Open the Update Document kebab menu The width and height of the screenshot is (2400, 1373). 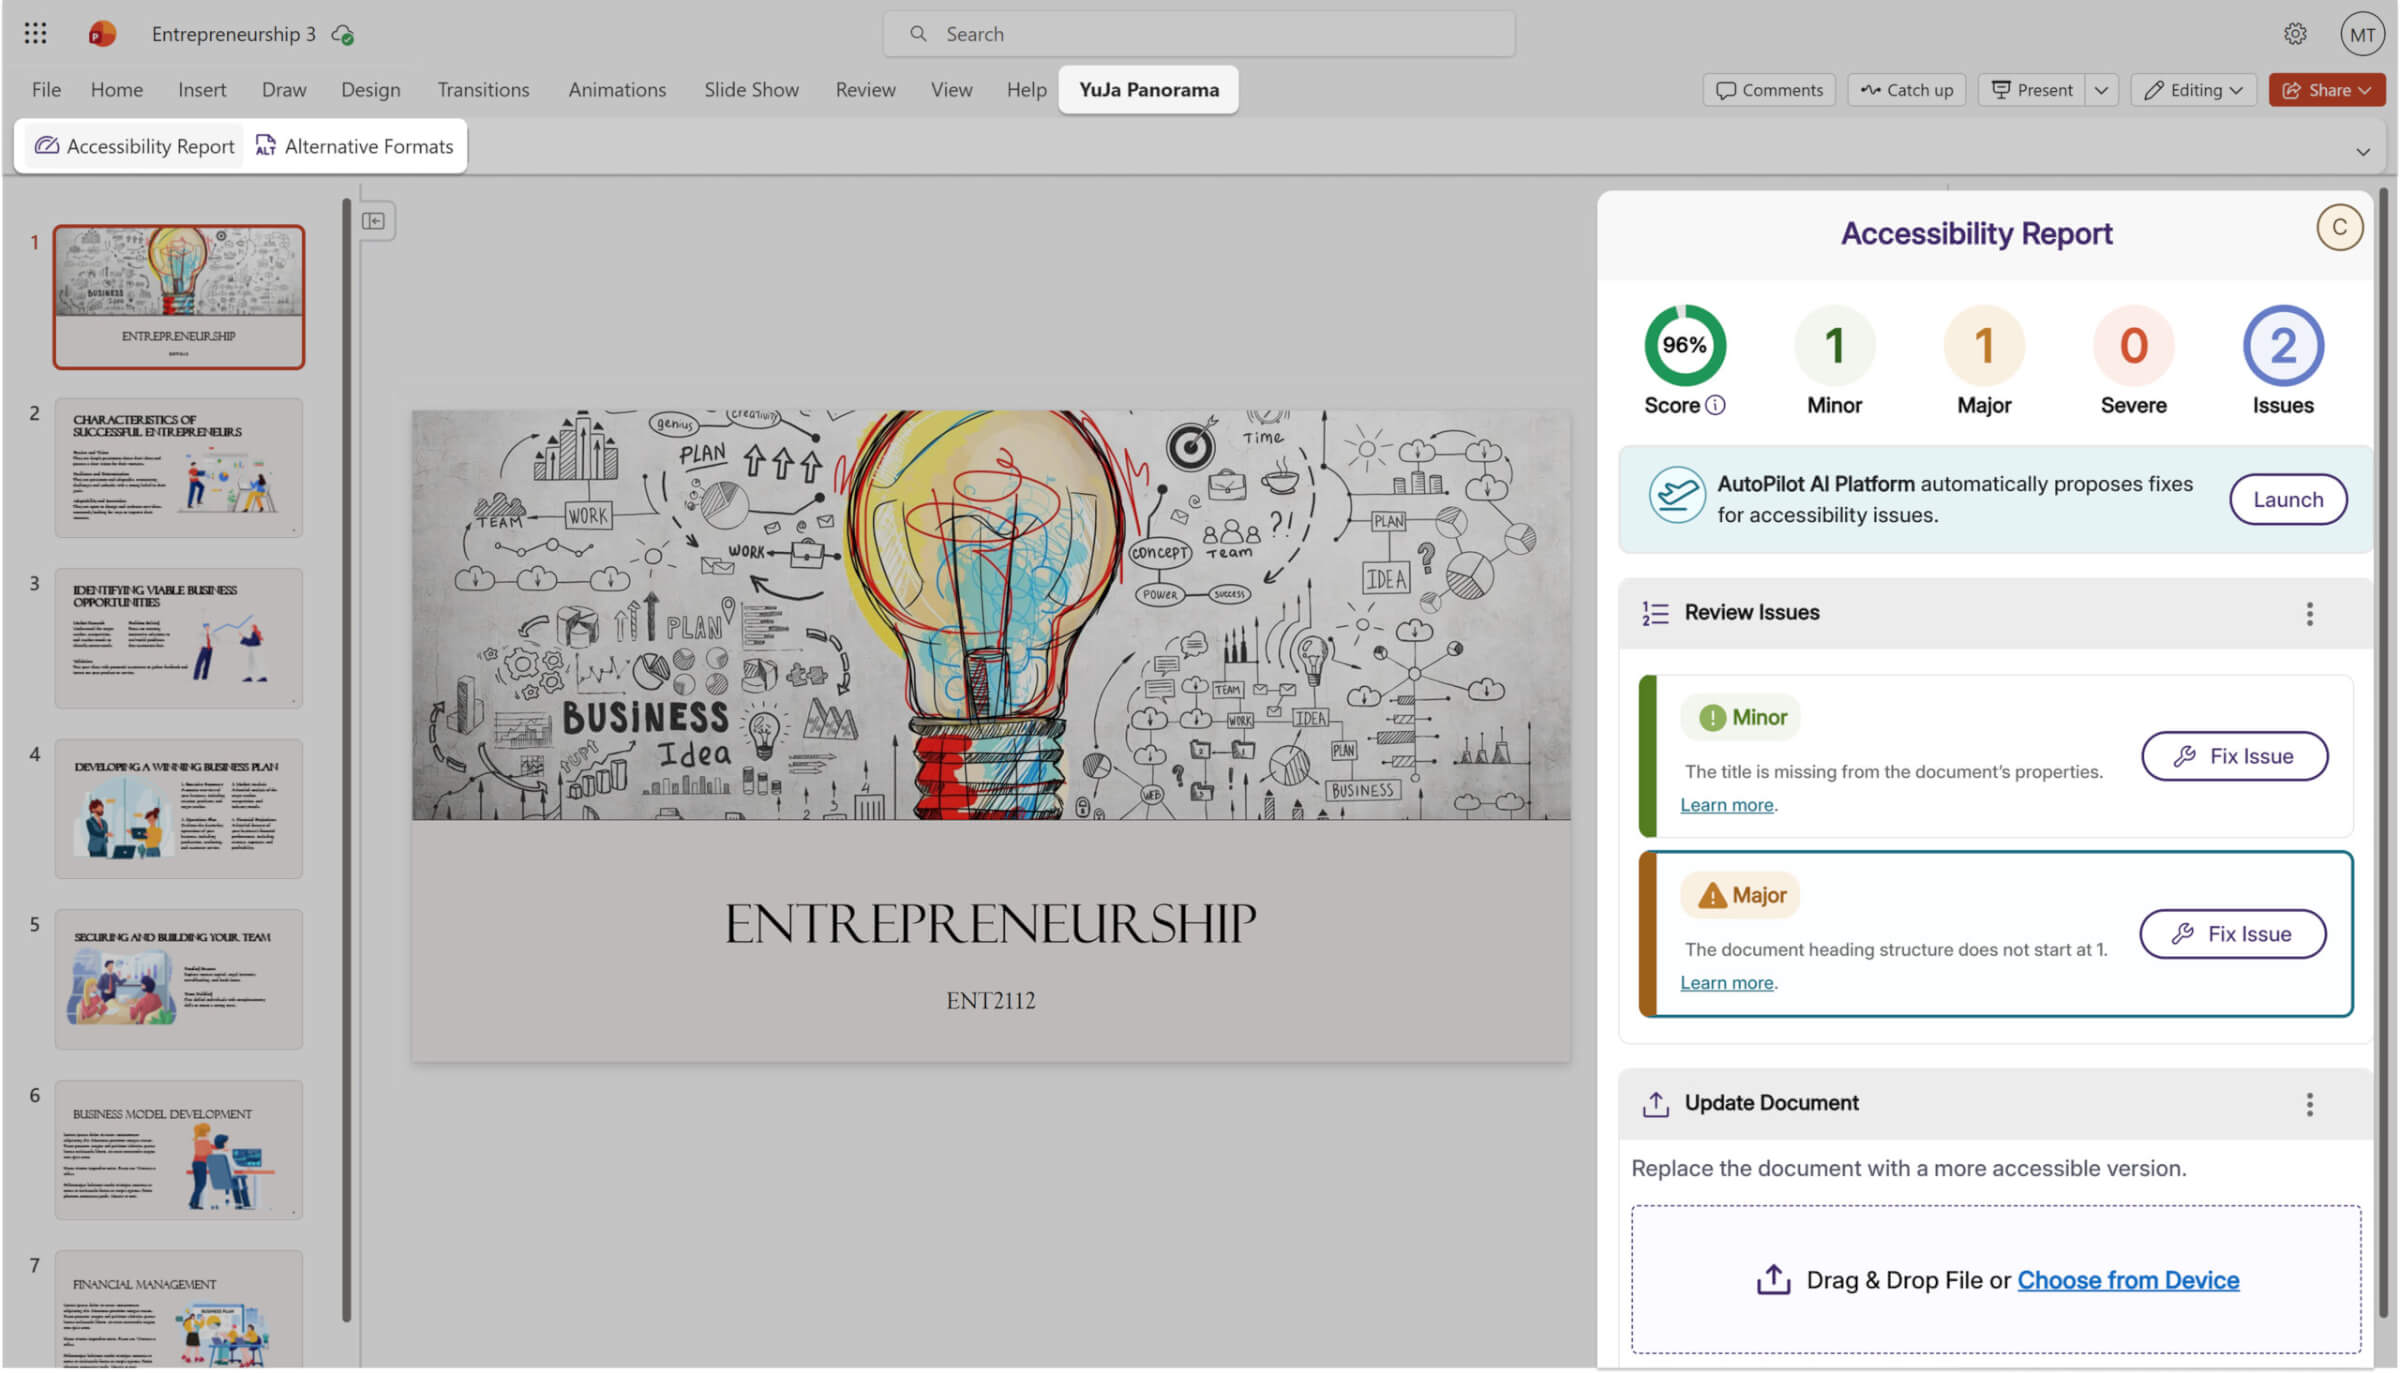(x=2310, y=1104)
